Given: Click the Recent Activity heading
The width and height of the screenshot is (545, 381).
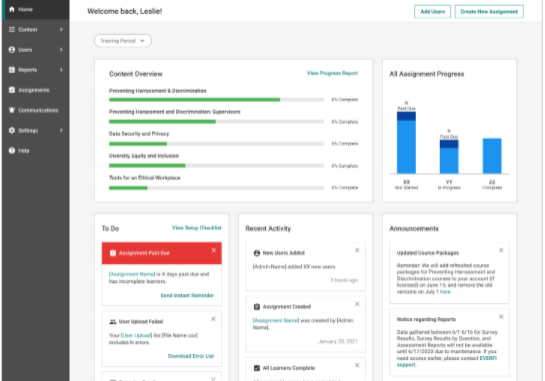Looking at the screenshot, I should pyautogui.click(x=268, y=228).
